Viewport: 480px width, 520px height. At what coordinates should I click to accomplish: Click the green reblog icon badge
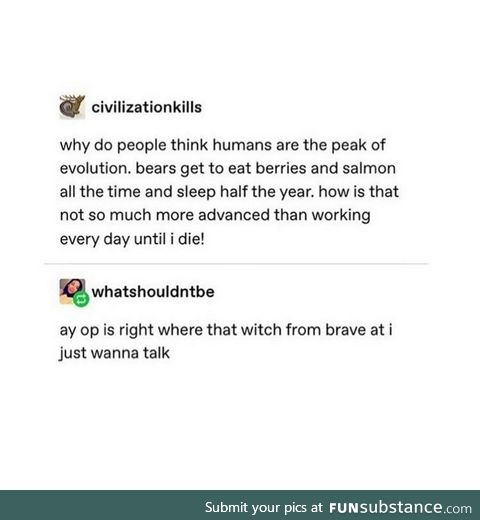[x=81, y=299]
